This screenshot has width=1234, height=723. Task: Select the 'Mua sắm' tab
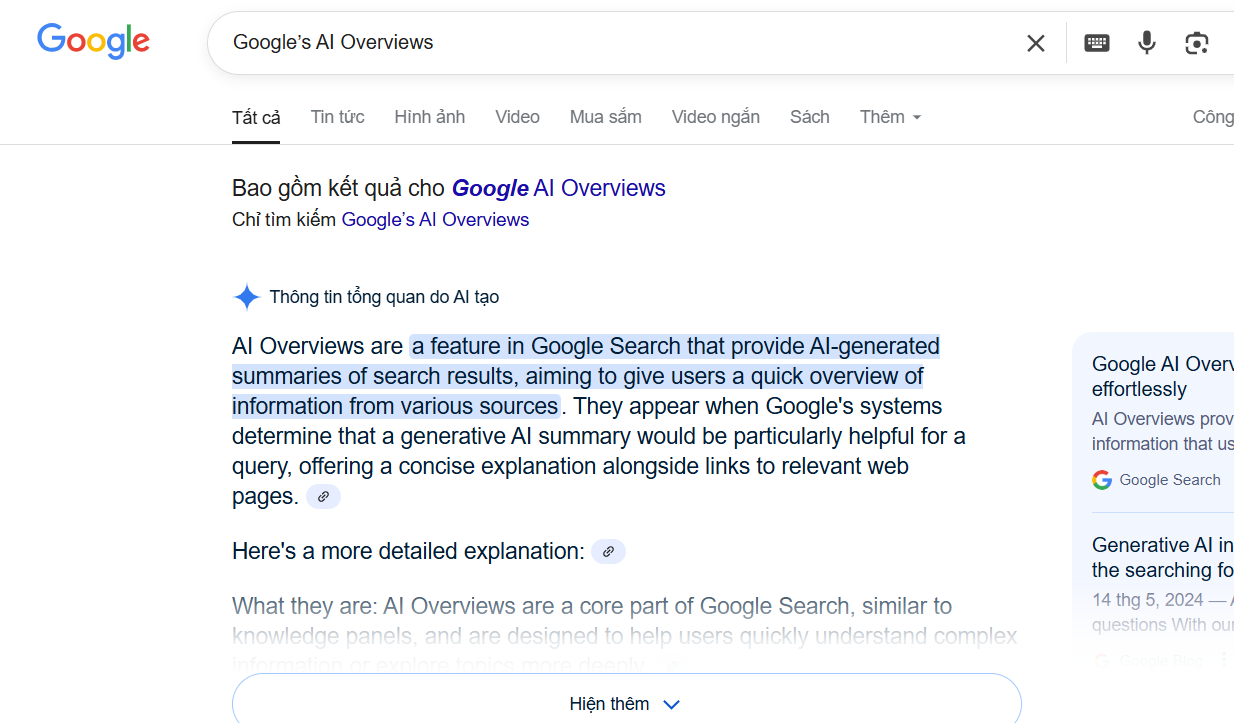click(x=606, y=117)
